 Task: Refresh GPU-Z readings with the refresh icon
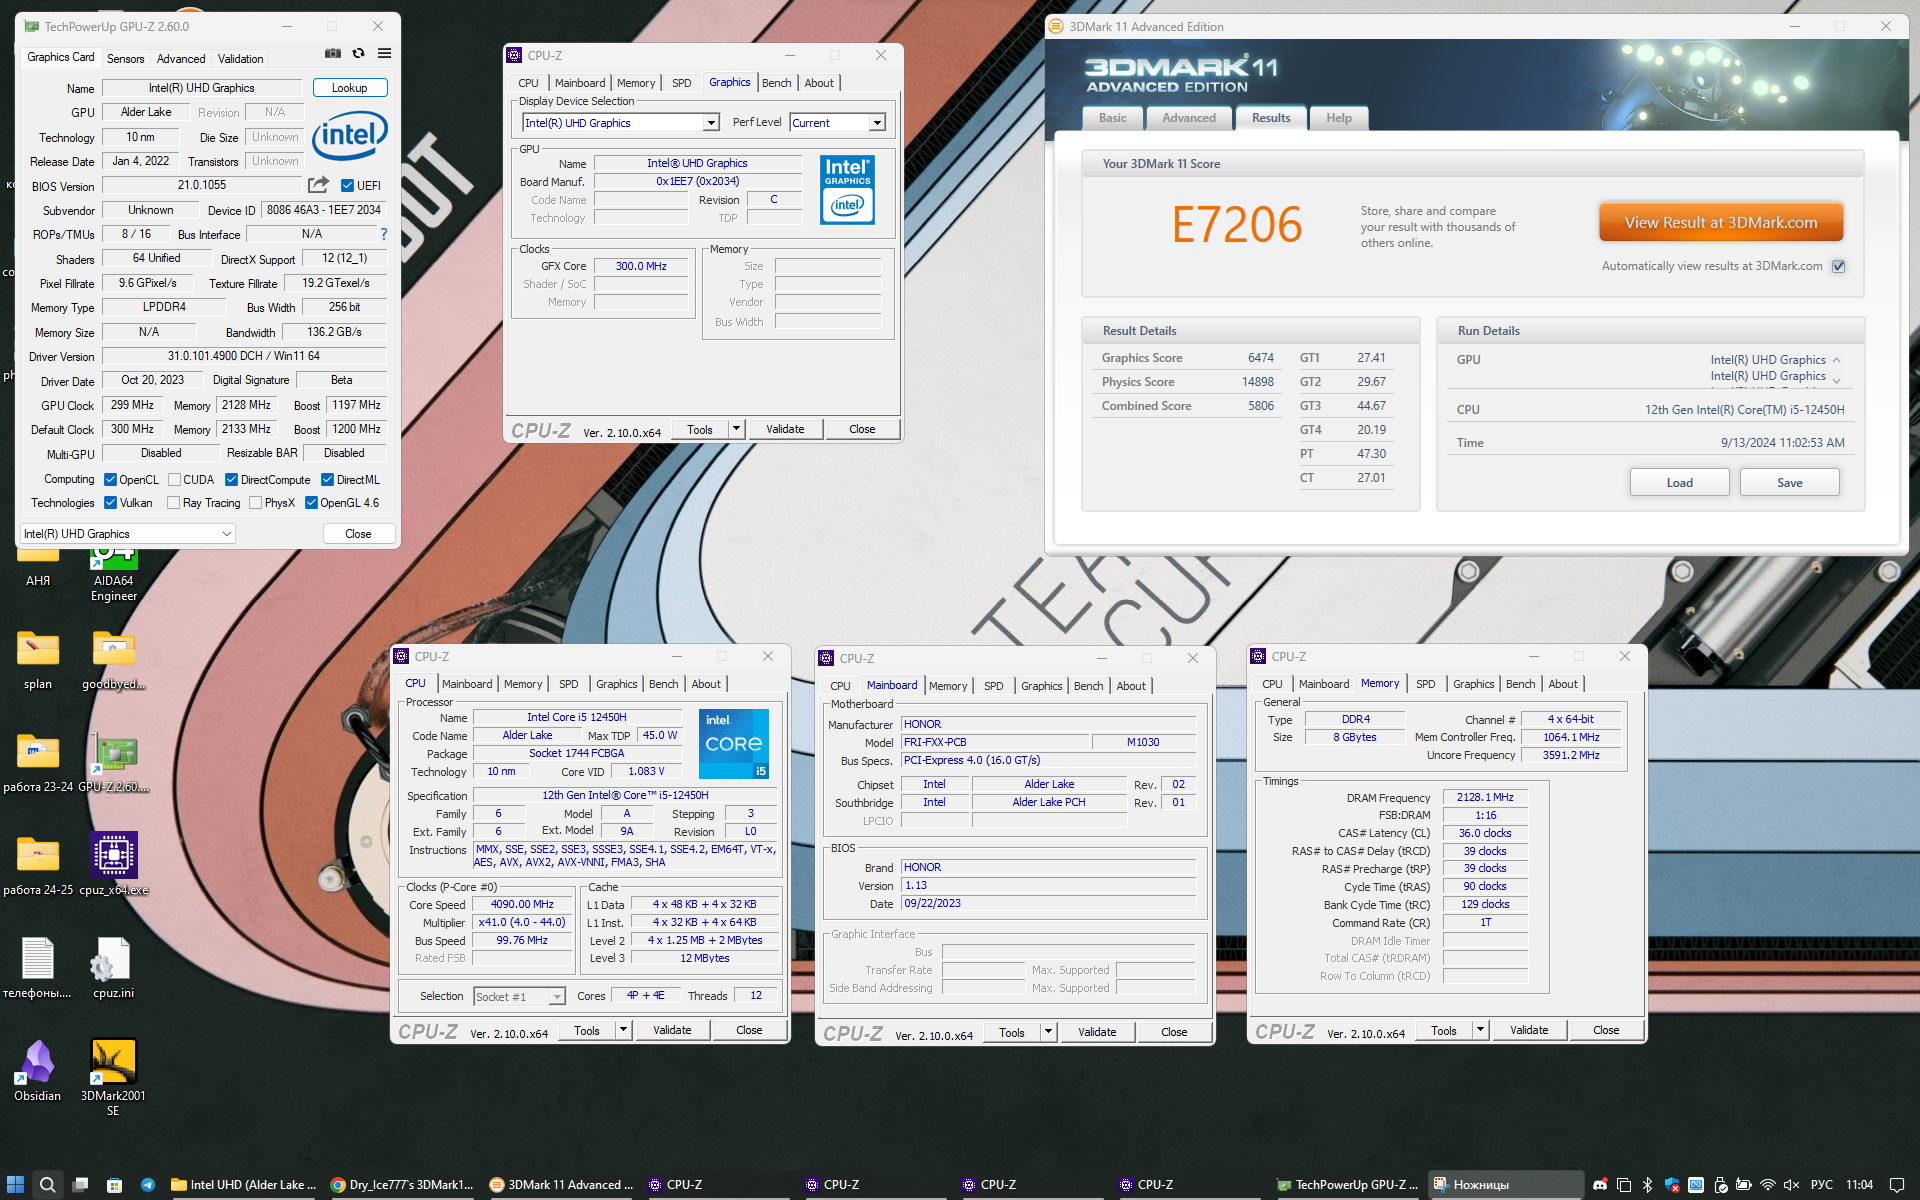coord(358,54)
